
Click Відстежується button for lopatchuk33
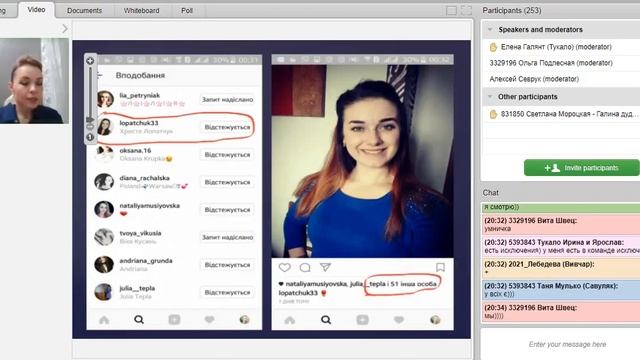[227, 127]
